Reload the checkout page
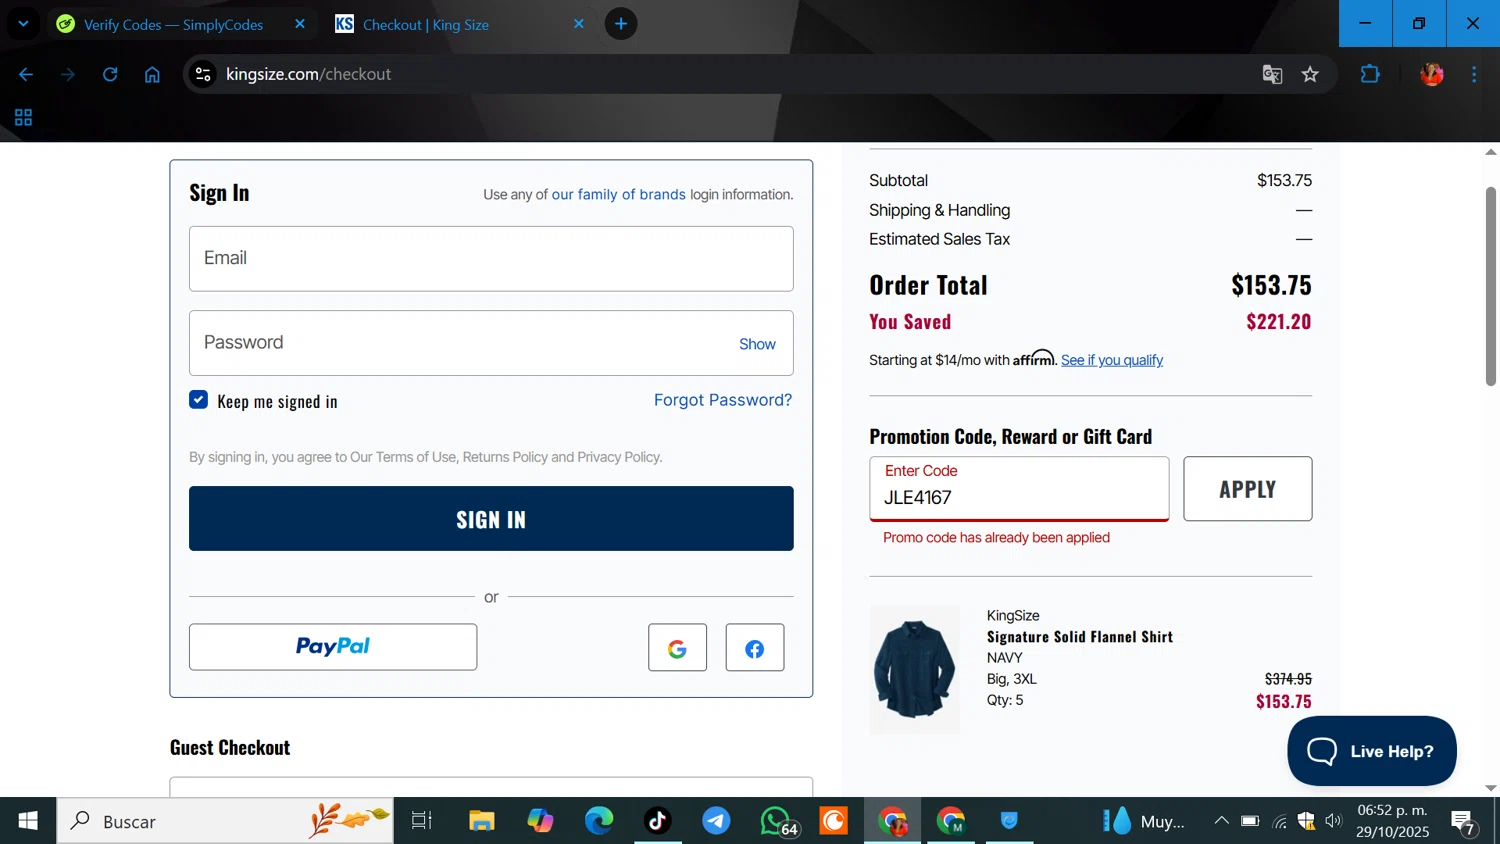Viewport: 1500px width, 844px height. click(x=110, y=74)
